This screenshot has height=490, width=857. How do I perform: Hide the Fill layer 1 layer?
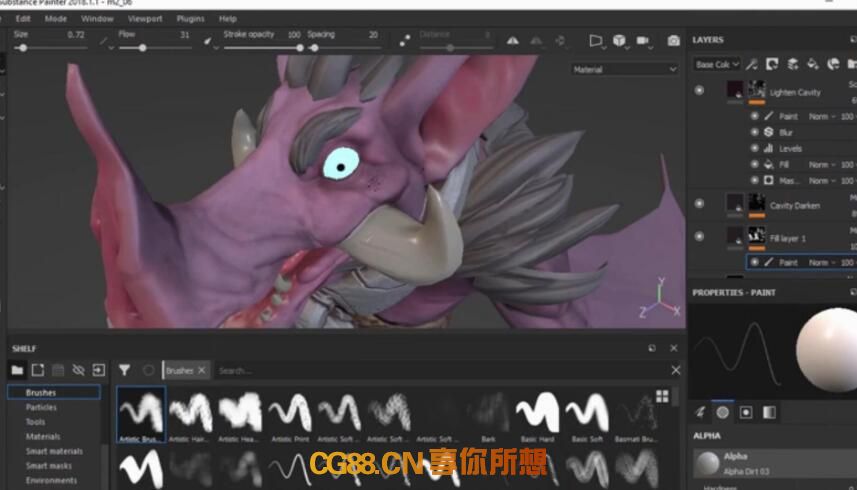pos(699,237)
